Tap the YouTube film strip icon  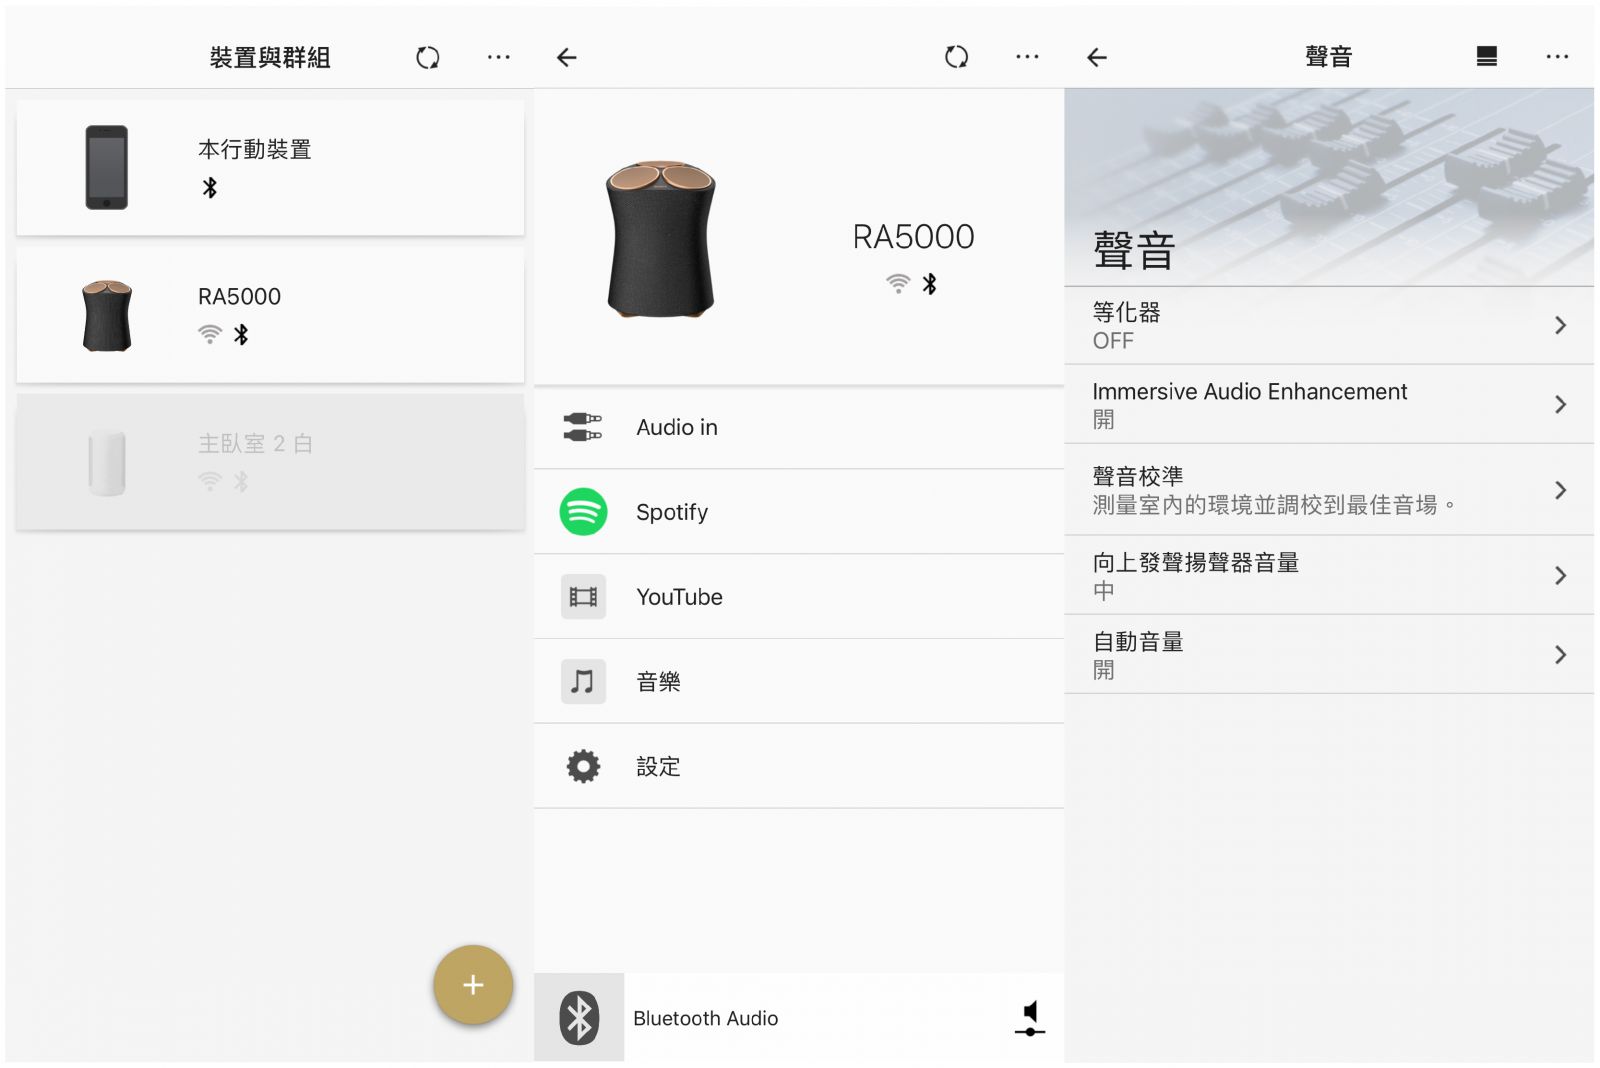(x=583, y=597)
